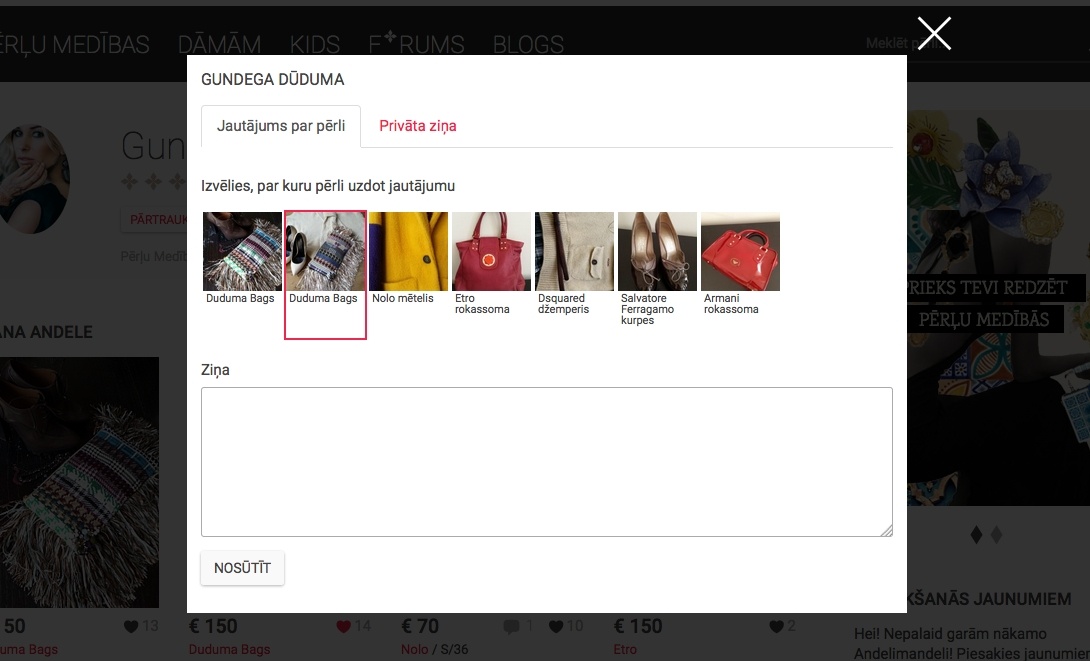Select the Salvatore Ferragamo kurpes thumbnail
This screenshot has height=661, width=1090.
pyautogui.click(x=657, y=251)
